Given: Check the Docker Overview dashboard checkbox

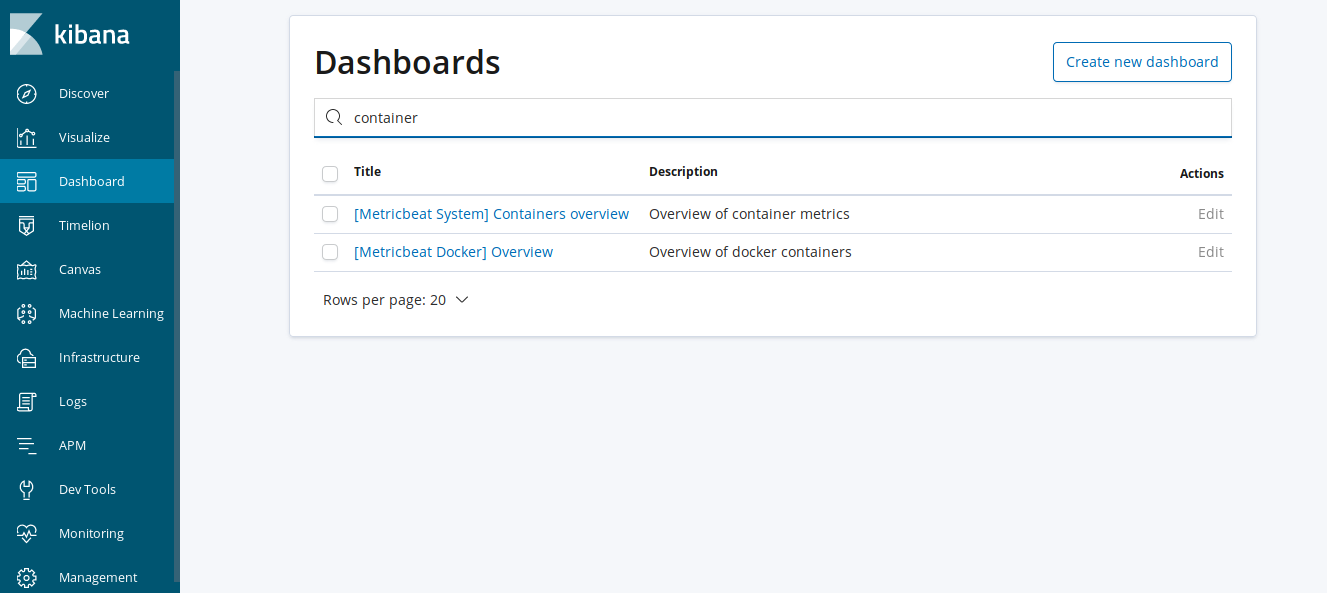Looking at the screenshot, I should pyautogui.click(x=330, y=252).
